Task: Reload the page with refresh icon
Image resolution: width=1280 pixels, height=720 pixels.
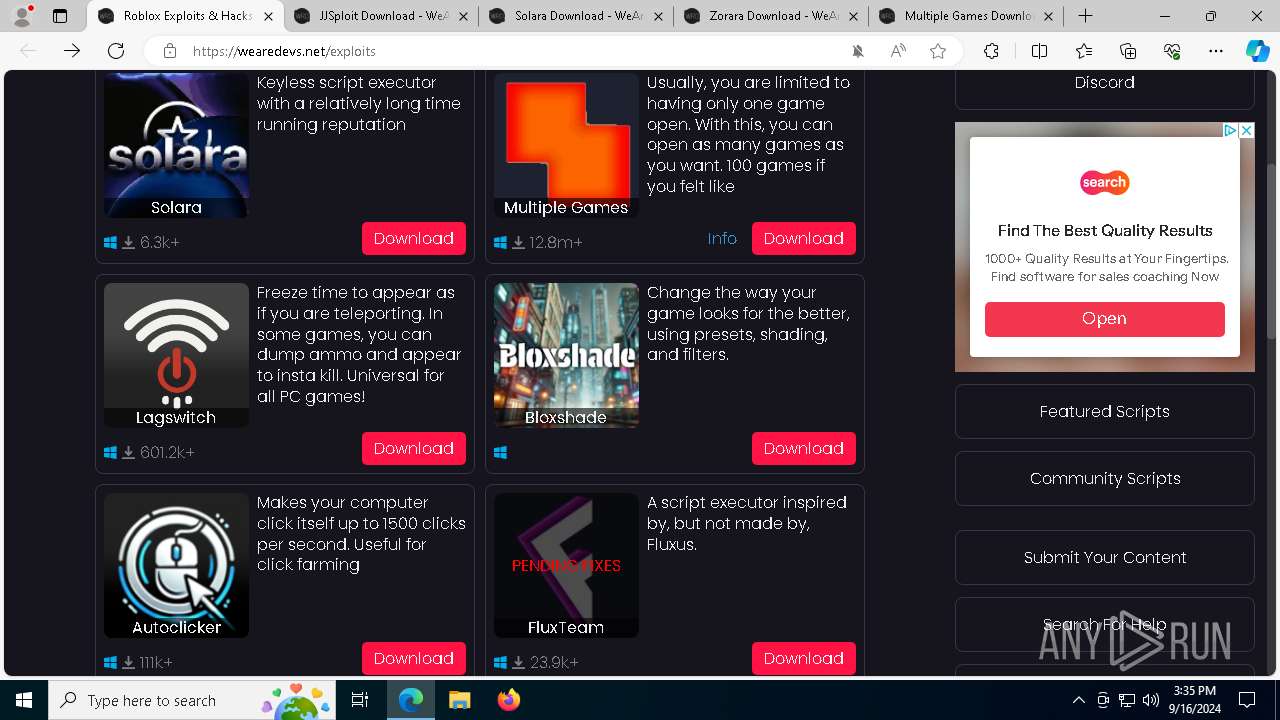Action: click(x=116, y=51)
